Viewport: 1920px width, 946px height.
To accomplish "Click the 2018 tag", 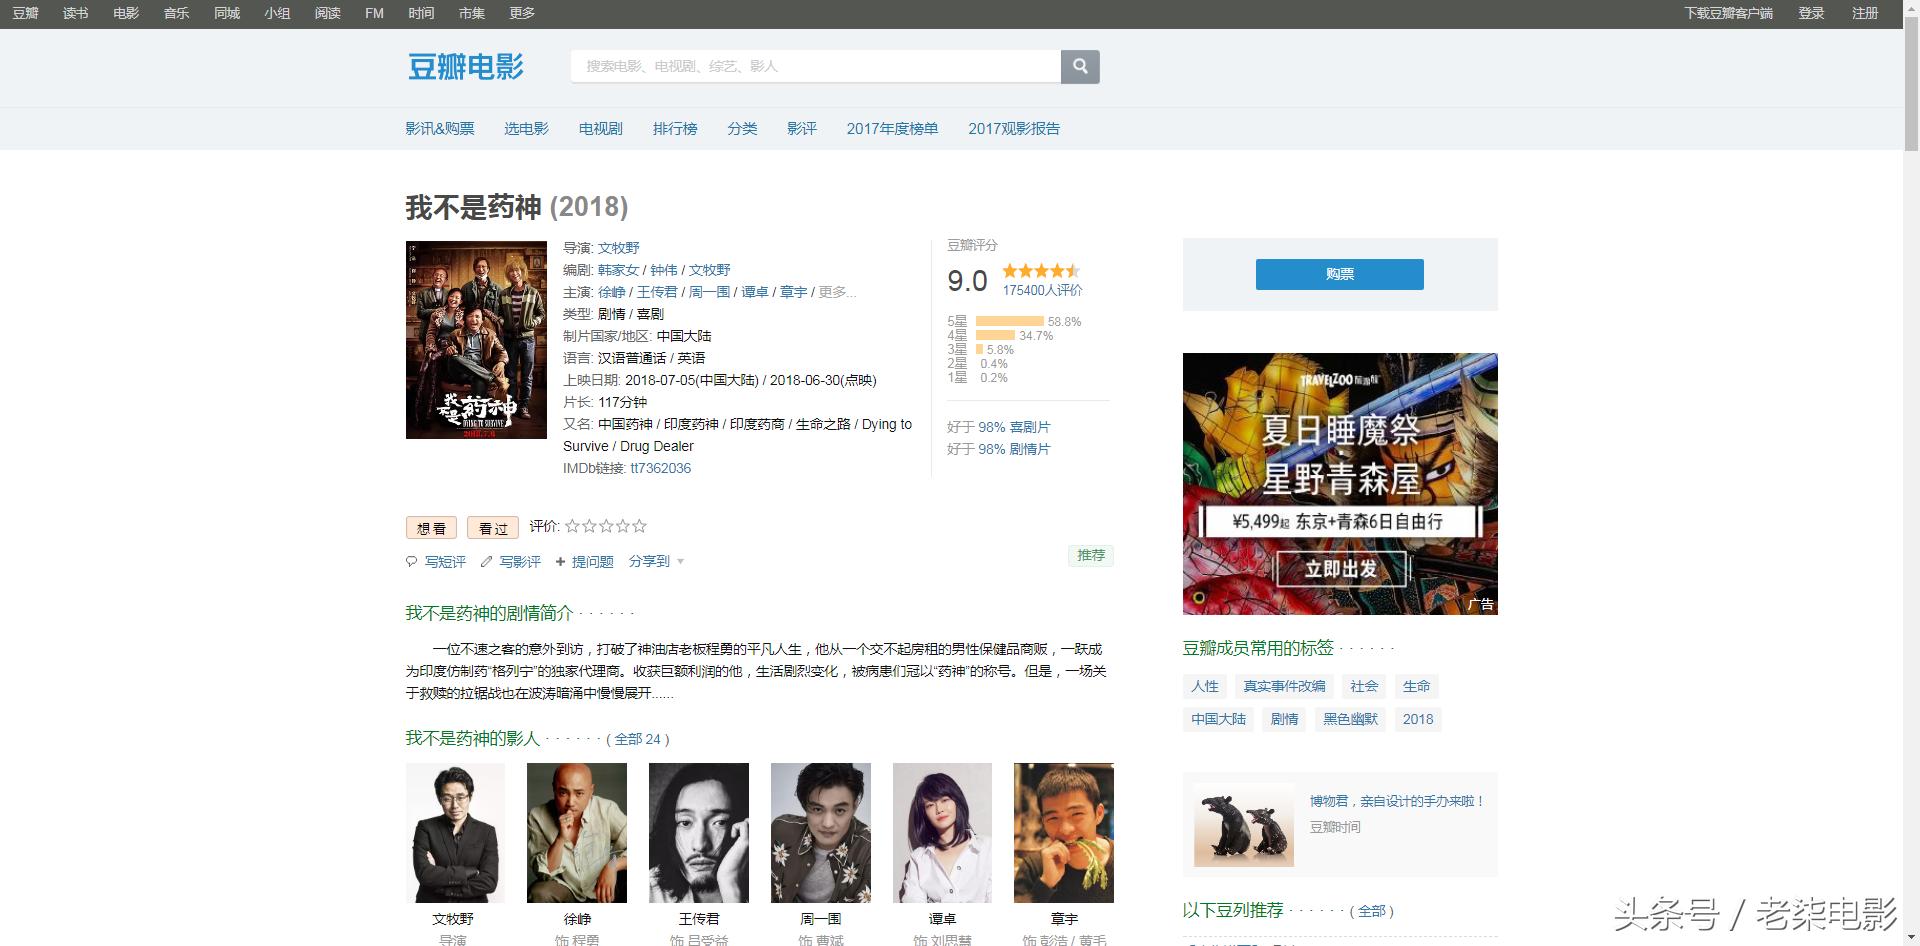I will [1418, 719].
